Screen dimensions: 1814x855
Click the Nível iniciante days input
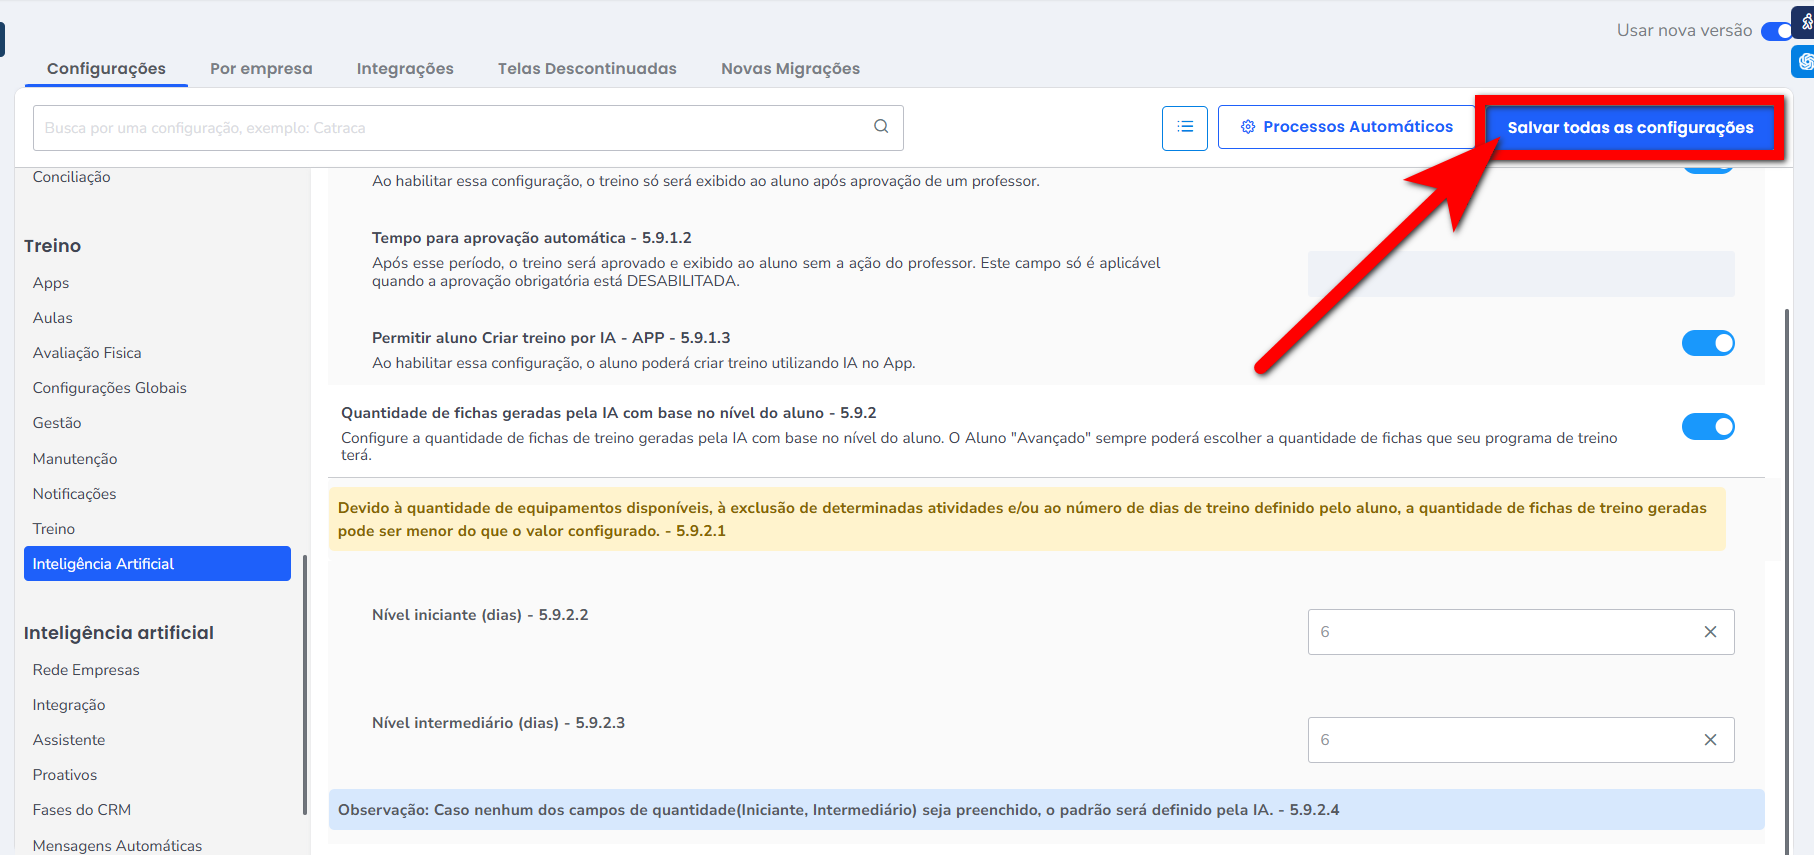pos(1521,632)
